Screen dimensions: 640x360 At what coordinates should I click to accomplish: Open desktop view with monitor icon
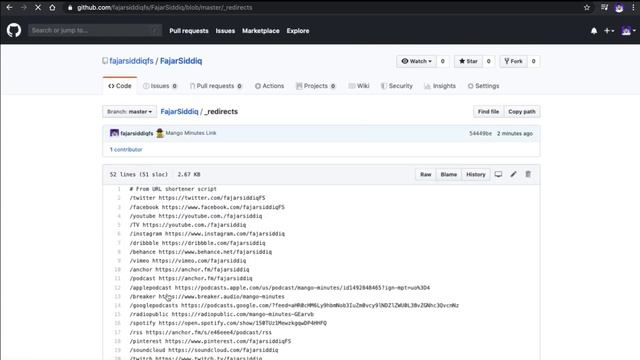click(498, 174)
